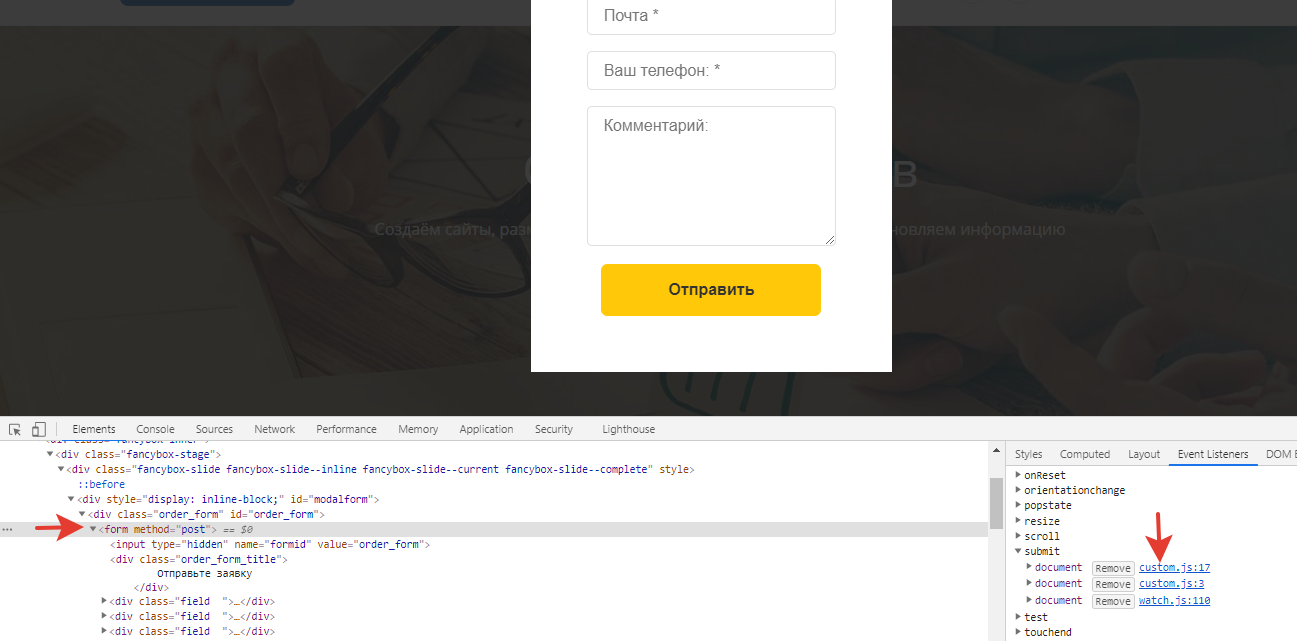This screenshot has height=641, width=1297.
Task: Switch to the Memory tab
Action: [418, 429]
